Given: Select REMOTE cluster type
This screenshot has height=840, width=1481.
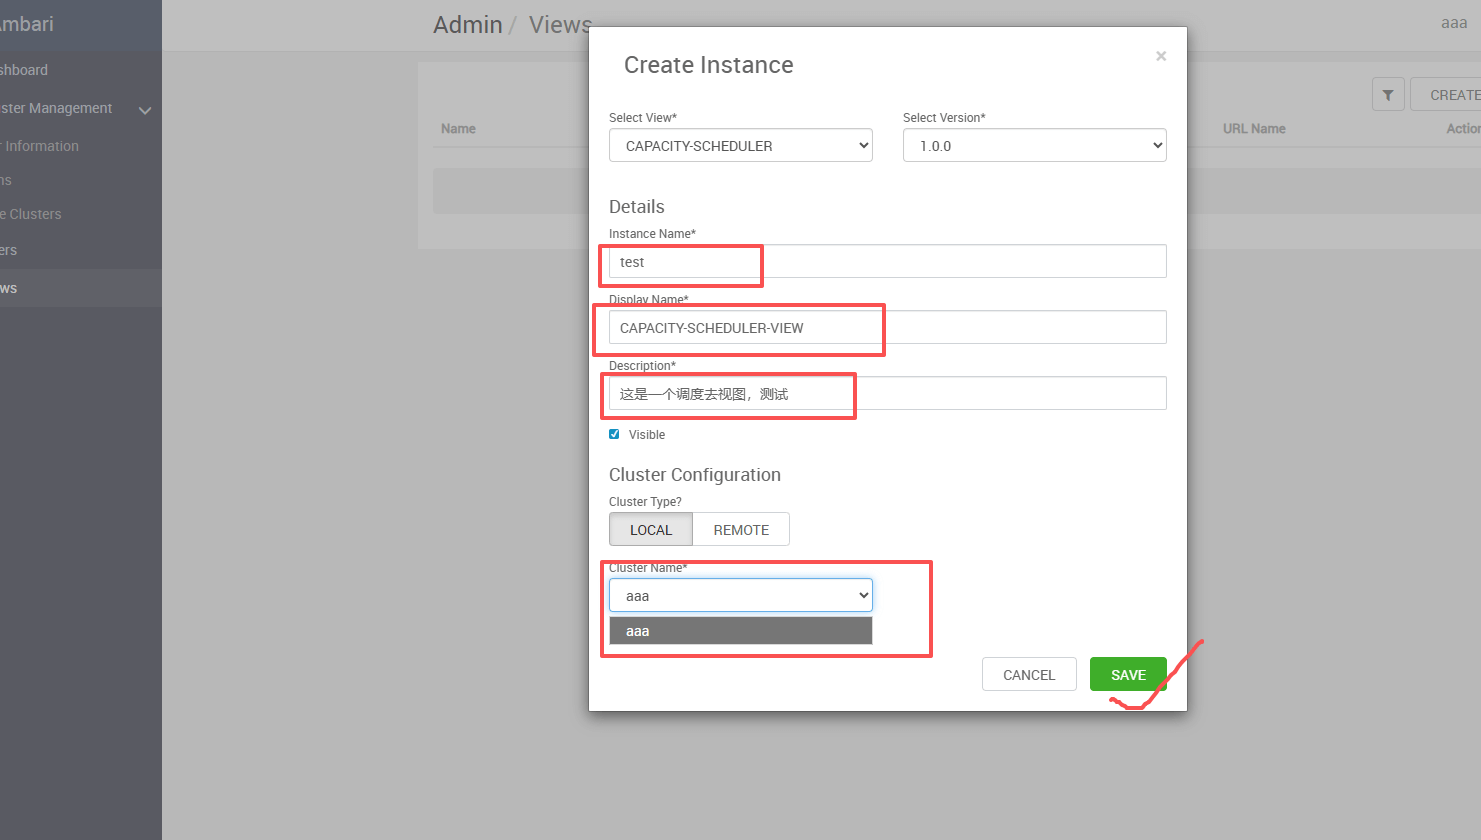Looking at the screenshot, I should (x=741, y=529).
